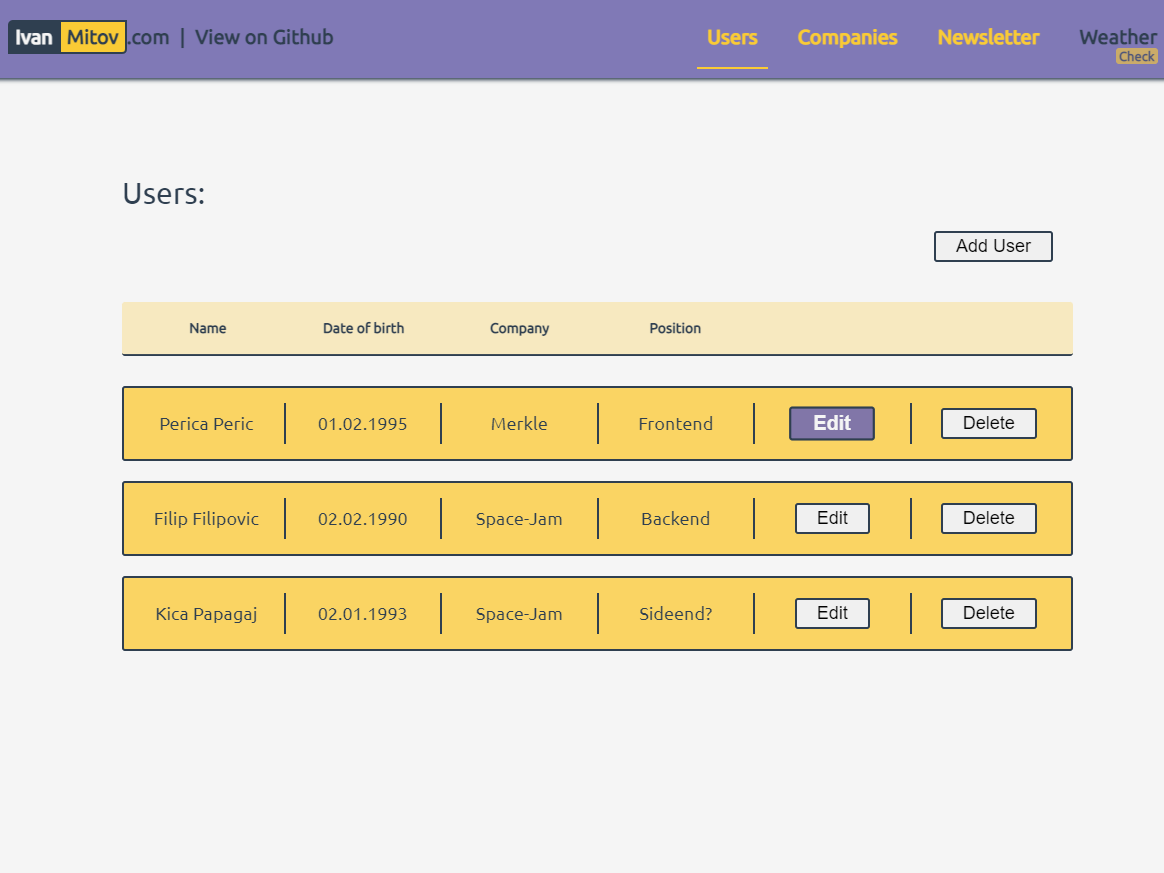
Task: Open the View on Github link
Action: (x=264, y=38)
